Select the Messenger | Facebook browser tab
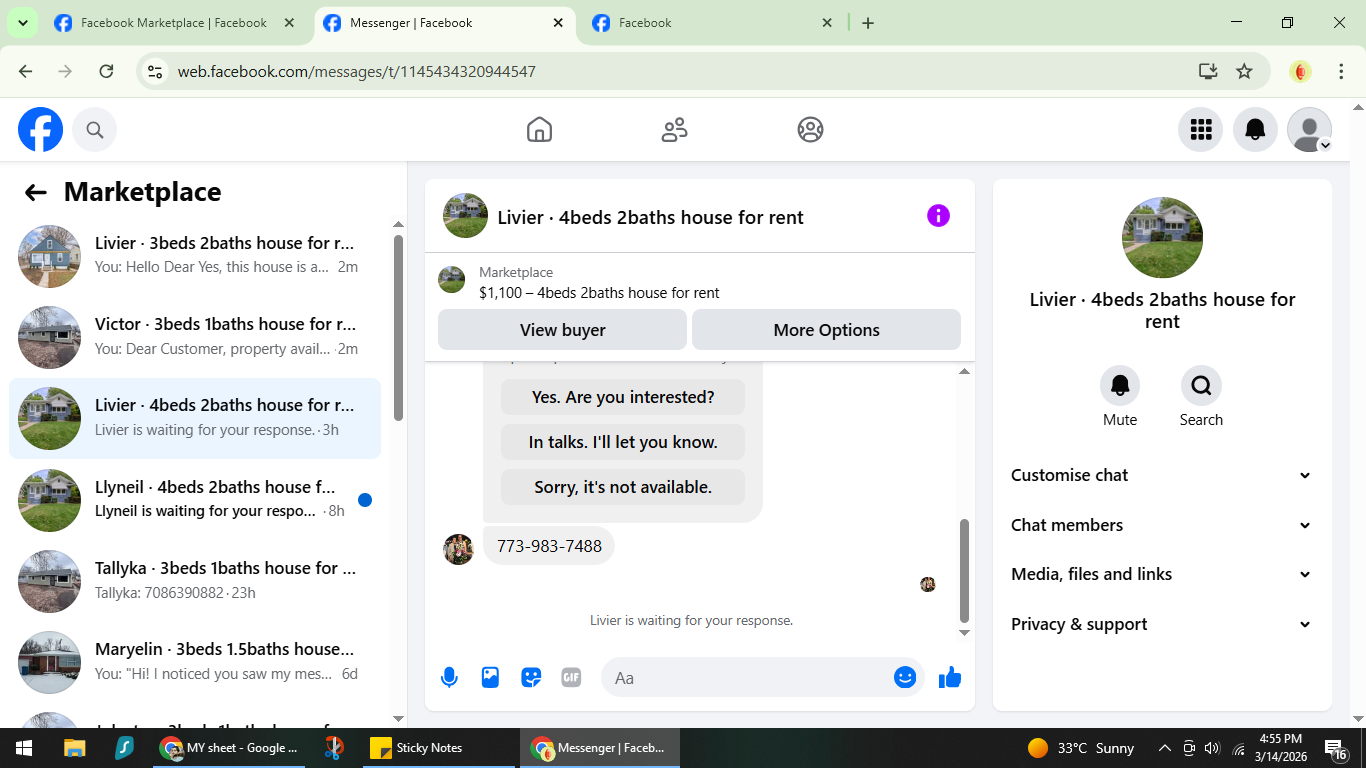 point(445,23)
